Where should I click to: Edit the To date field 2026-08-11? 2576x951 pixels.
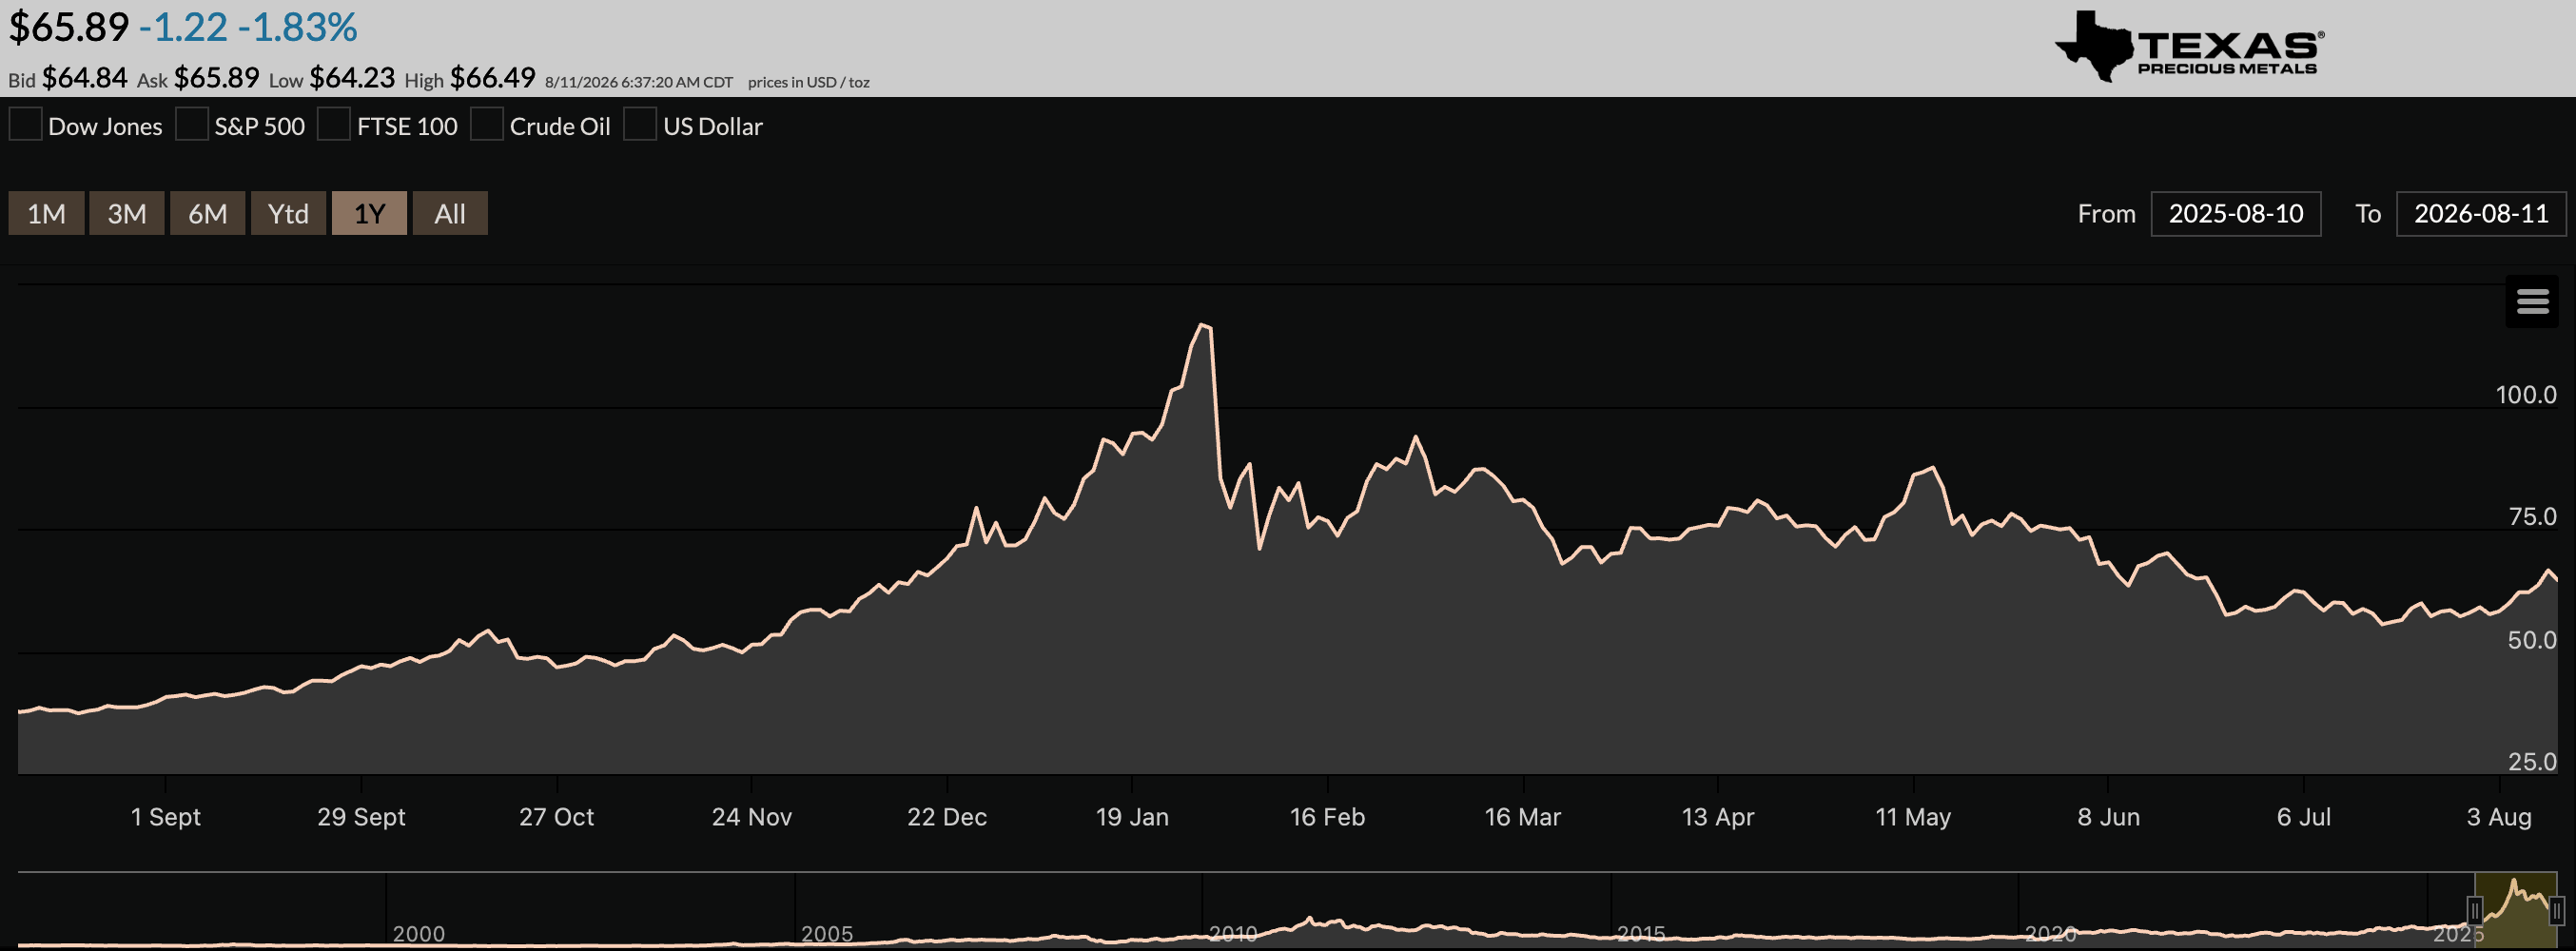[2481, 213]
